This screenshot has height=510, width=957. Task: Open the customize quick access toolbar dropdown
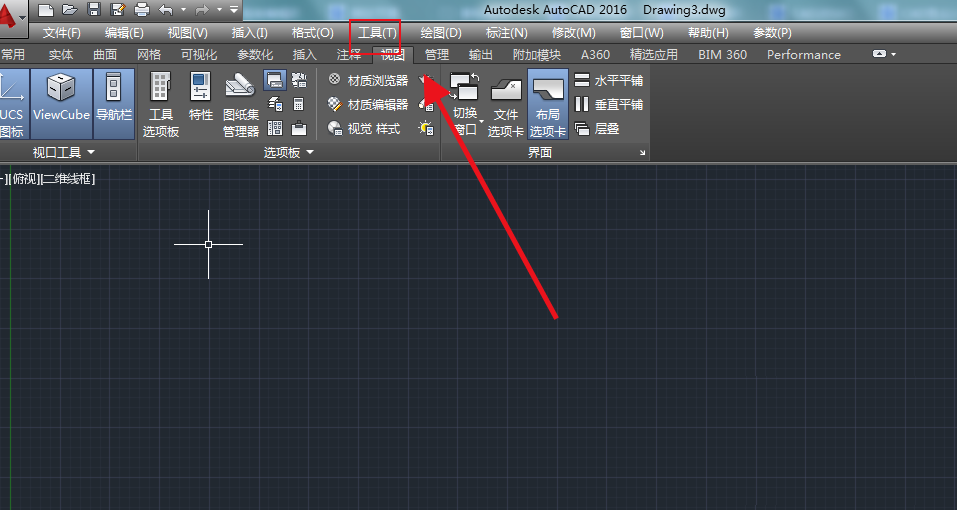point(234,10)
